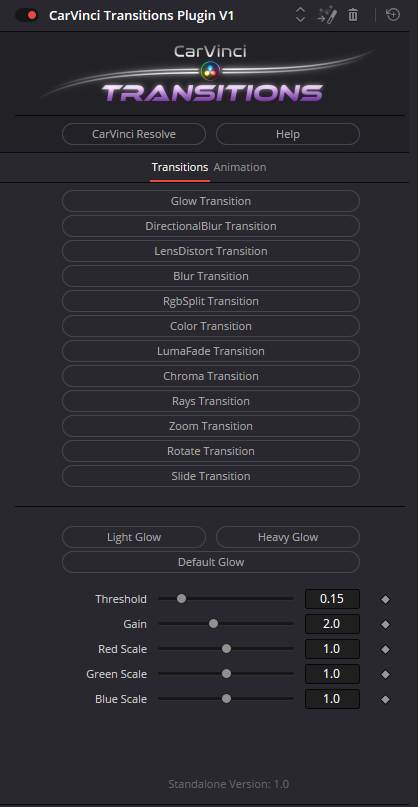Select RgbSplit Transition
Screen dimensions: 418x807
pyautogui.click(x=211, y=301)
